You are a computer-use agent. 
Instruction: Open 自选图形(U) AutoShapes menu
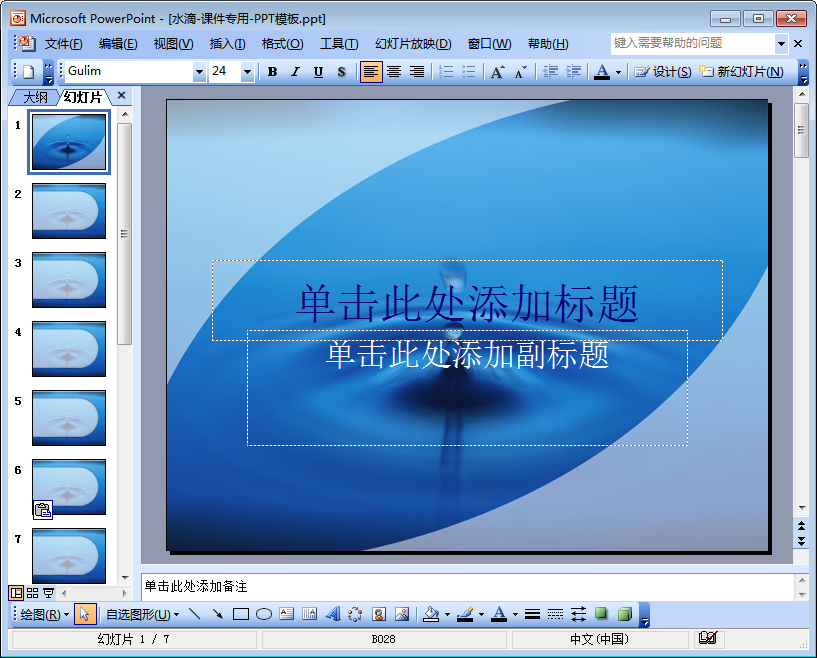point(142,615)
